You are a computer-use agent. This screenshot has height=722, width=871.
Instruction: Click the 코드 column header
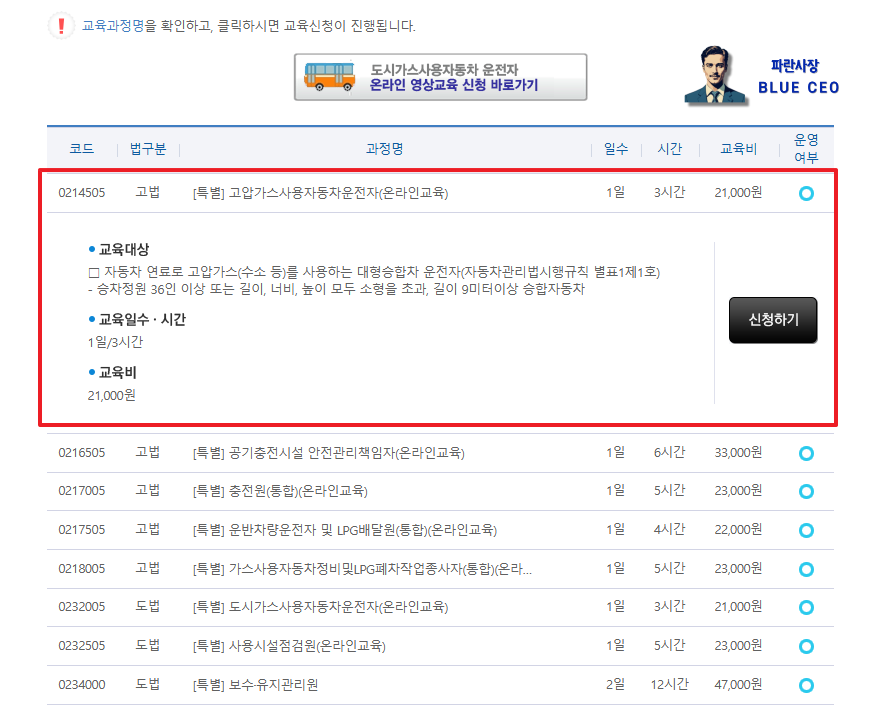point(81,147)
